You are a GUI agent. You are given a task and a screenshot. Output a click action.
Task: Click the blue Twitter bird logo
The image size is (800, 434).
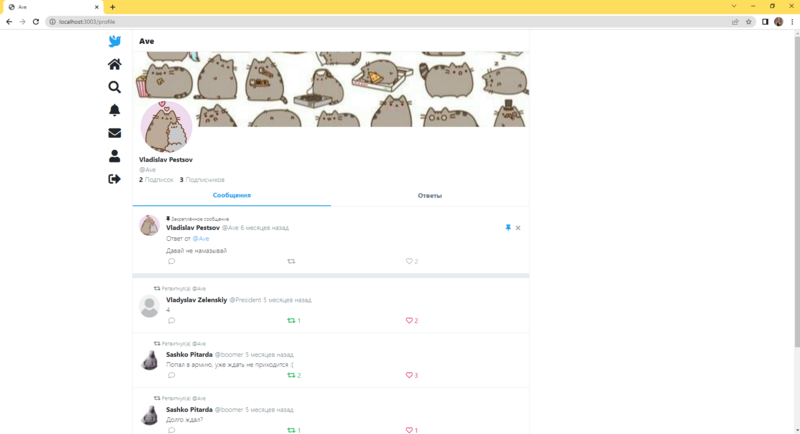pos(114,41)
